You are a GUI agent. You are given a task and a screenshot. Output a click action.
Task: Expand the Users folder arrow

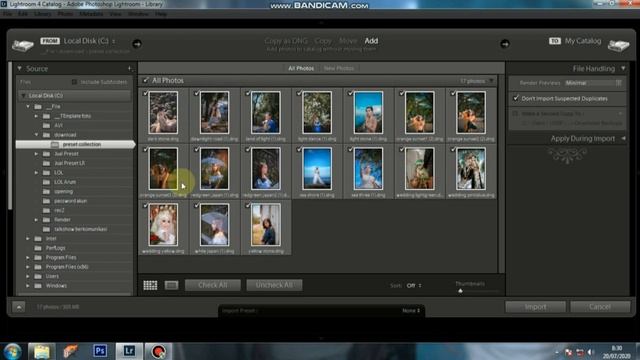point(28,276)
